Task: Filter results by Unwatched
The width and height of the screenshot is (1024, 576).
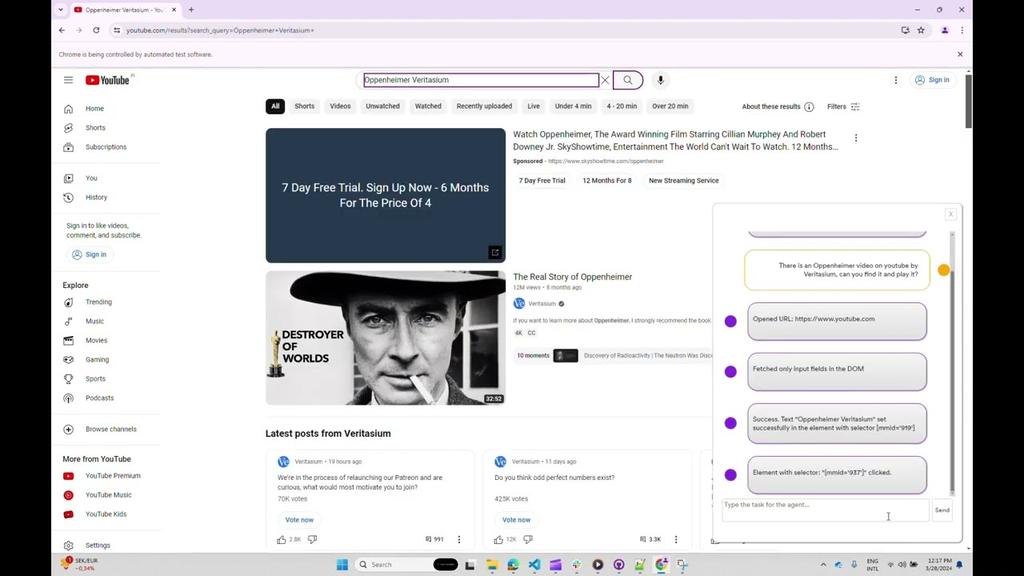Action: click(383, 106)
